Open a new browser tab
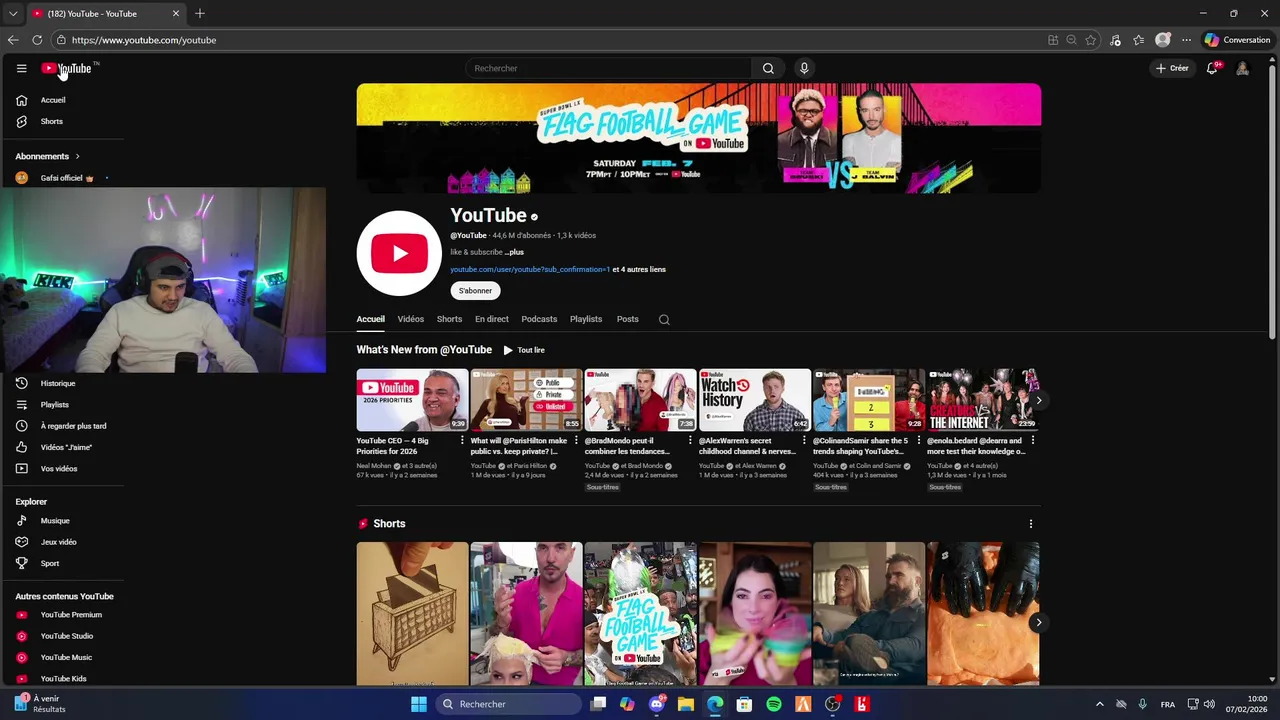Screen dimensions: 1280x720 tap(200, 14)
